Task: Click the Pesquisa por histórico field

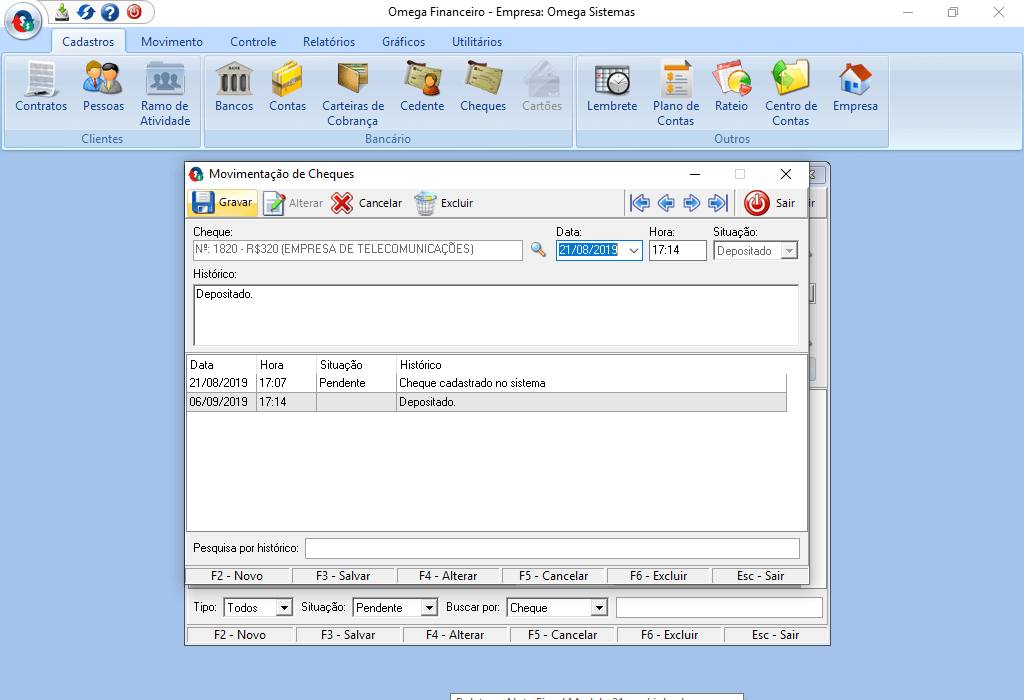Action: 552,548
